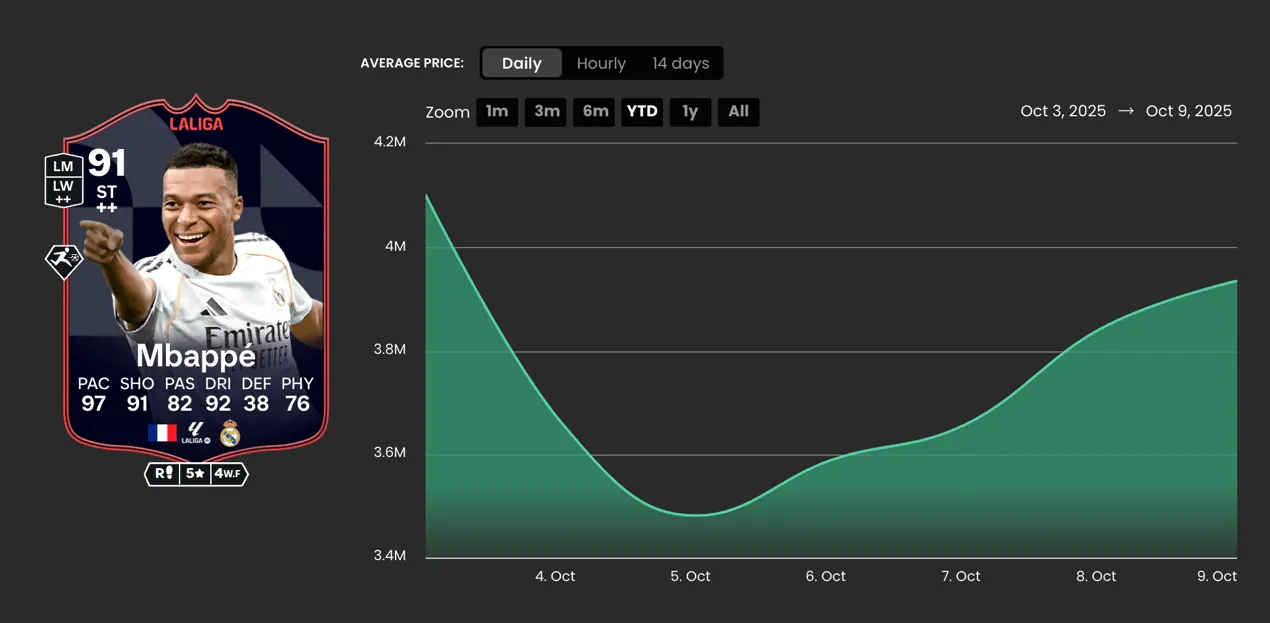Set chart zoom to 3m

coord(546,111)
